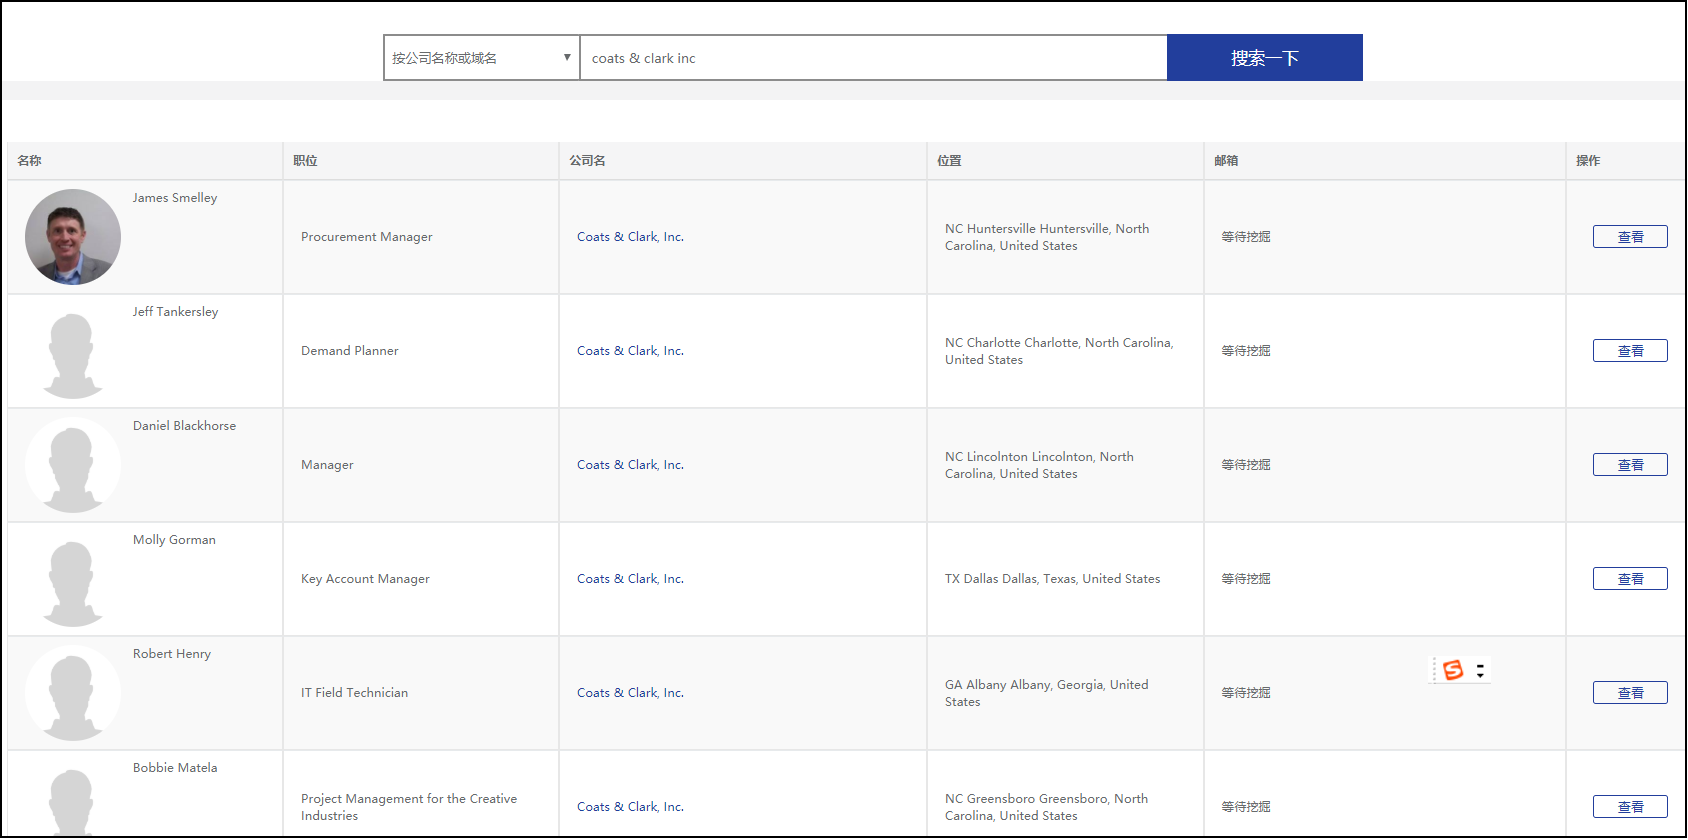The width and height of the screenshot is (1688, 840).
Task: Click 等待挖掘 email status for Molly Gorman
Action: (1246, 579)
